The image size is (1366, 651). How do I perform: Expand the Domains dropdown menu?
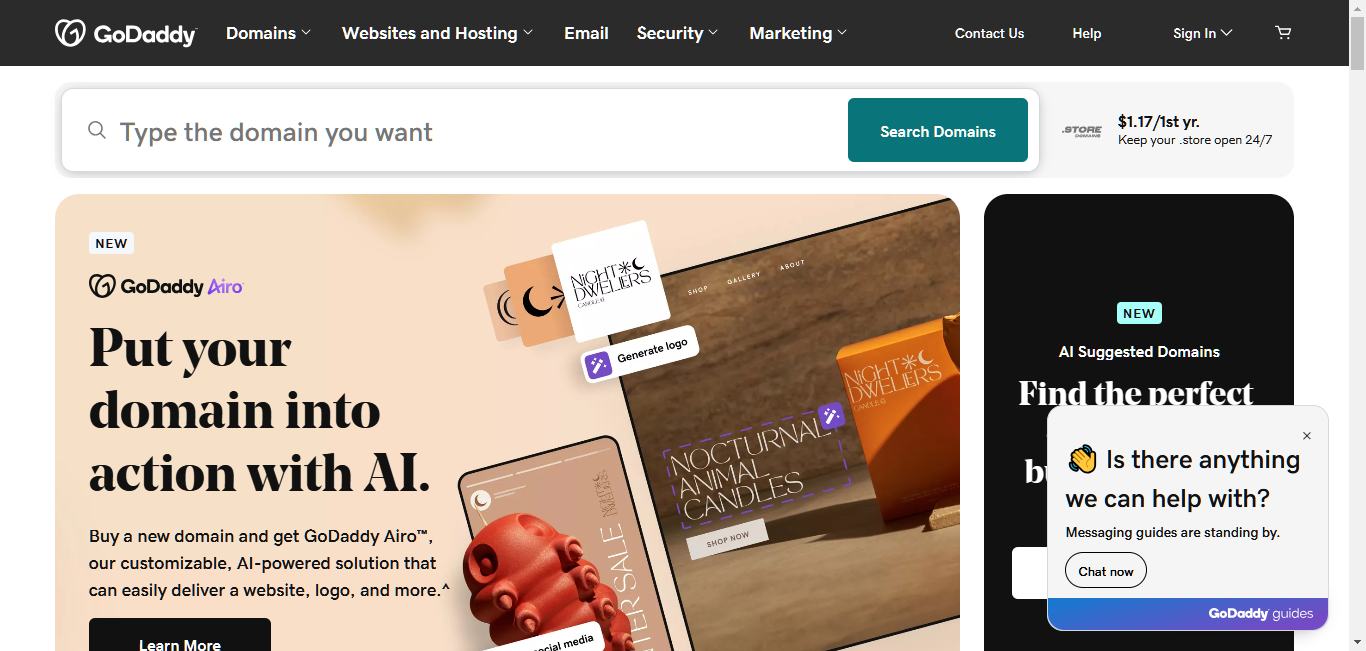(x=268, y=33)
